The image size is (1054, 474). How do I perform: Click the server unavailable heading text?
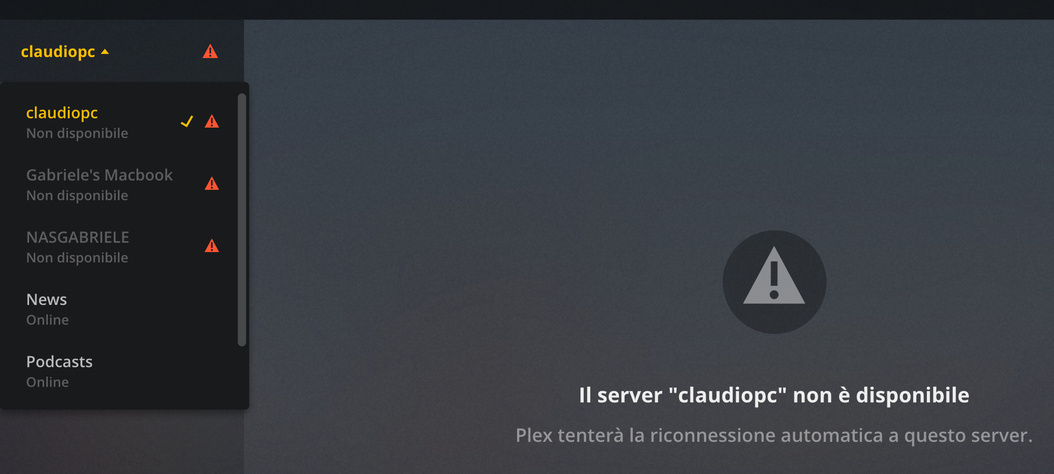(774, 395)
